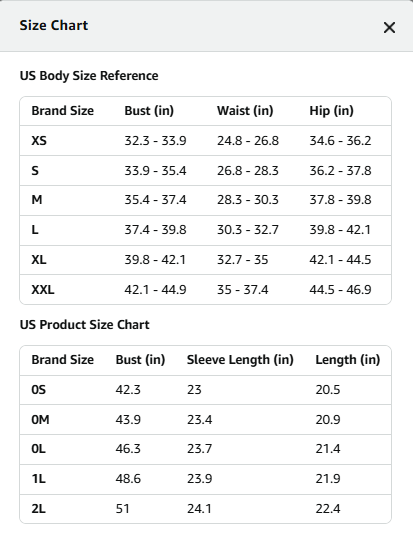Viewport: 413px width, 557px height.
Task: Click the Length (in) column header
Action: pyautogui.click(x=348, y=360)
